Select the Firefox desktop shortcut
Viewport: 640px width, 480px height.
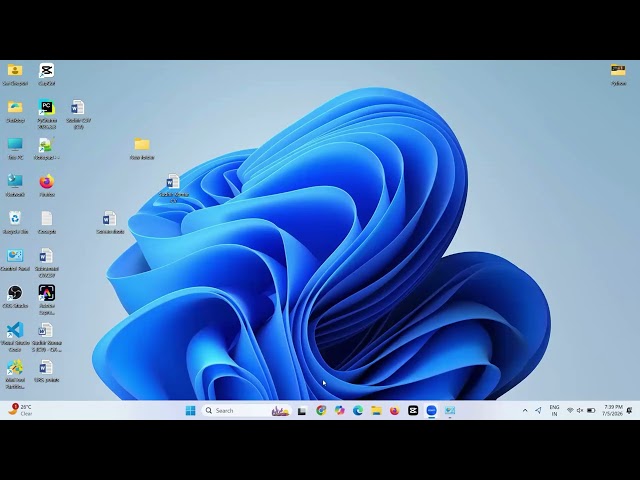(47, 186)
